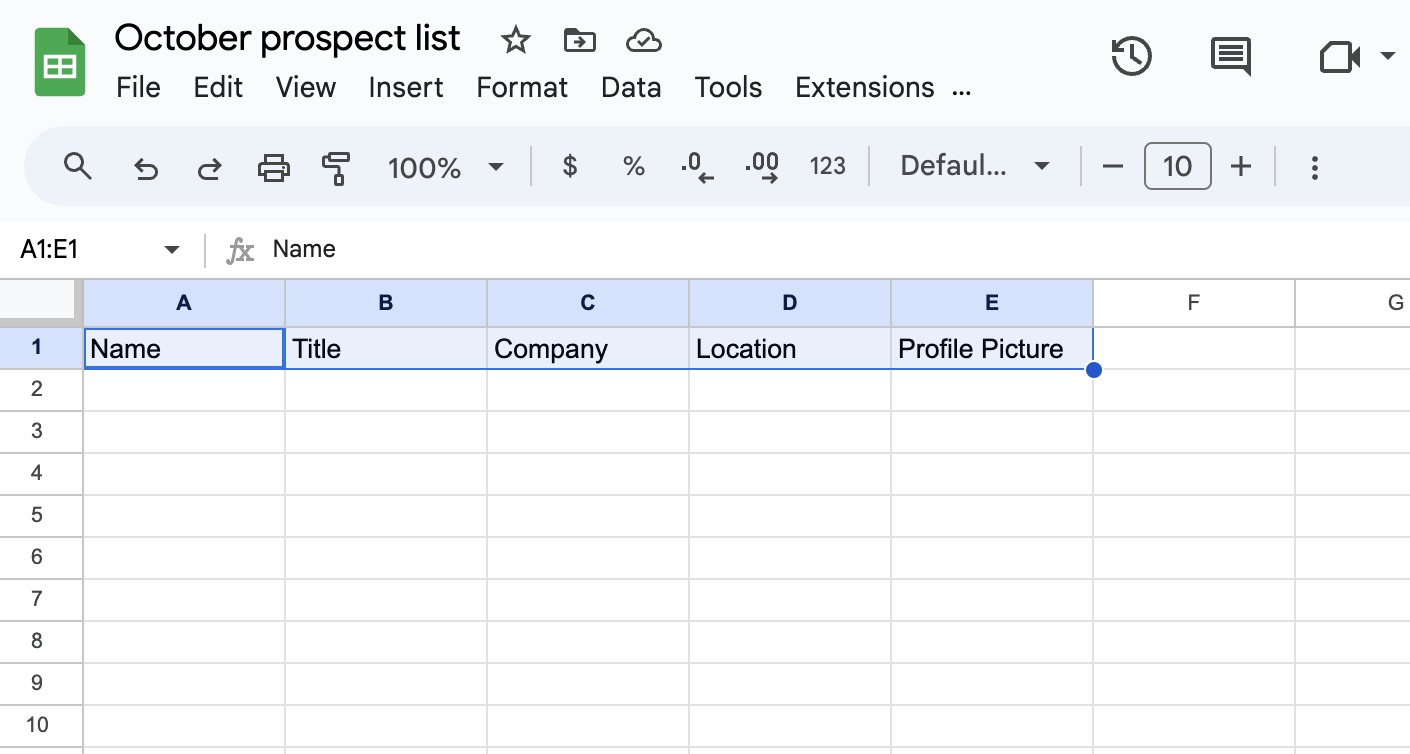
Task: Click the select-all corner box
Action: [40, 302]
